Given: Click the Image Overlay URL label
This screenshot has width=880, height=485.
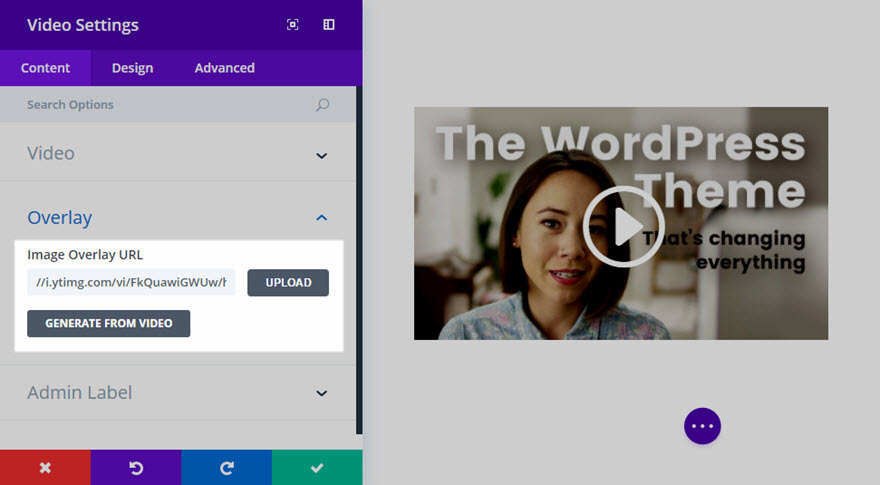Looking at the screenshot, I should pyautogui.click(x=85, y=255).
